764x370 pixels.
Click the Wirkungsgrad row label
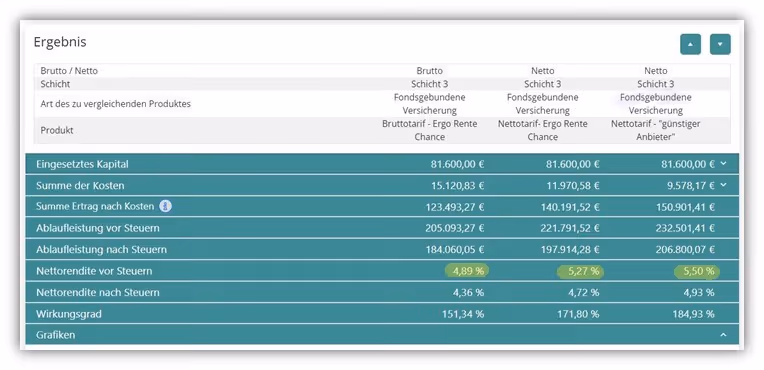69,314
